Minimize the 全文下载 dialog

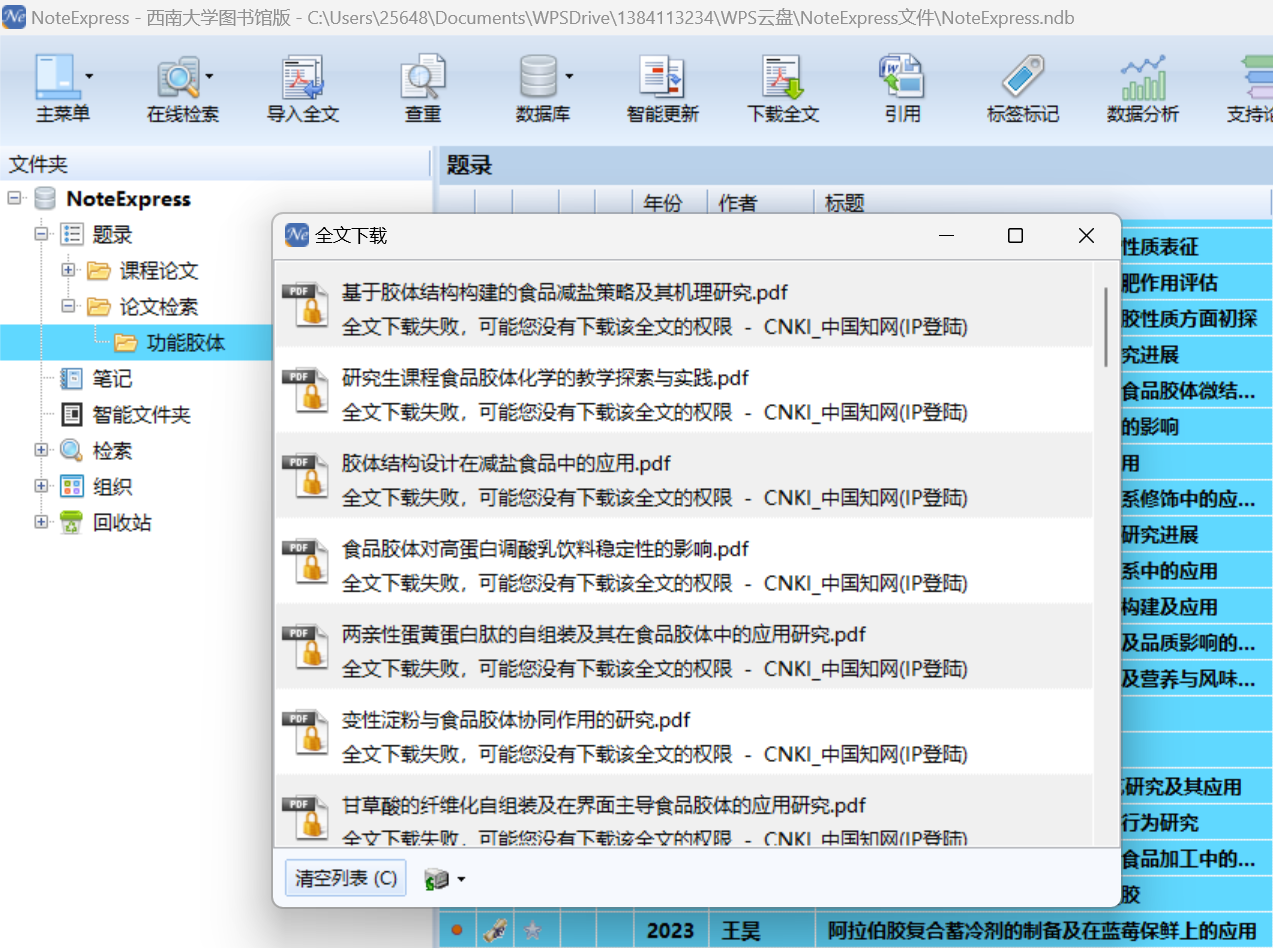946,235
